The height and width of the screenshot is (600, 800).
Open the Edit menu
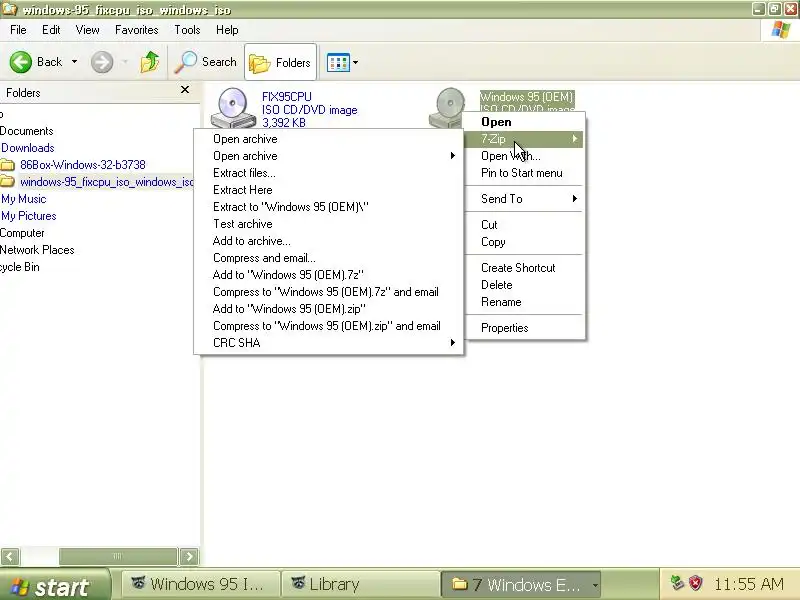coord(51,30)
